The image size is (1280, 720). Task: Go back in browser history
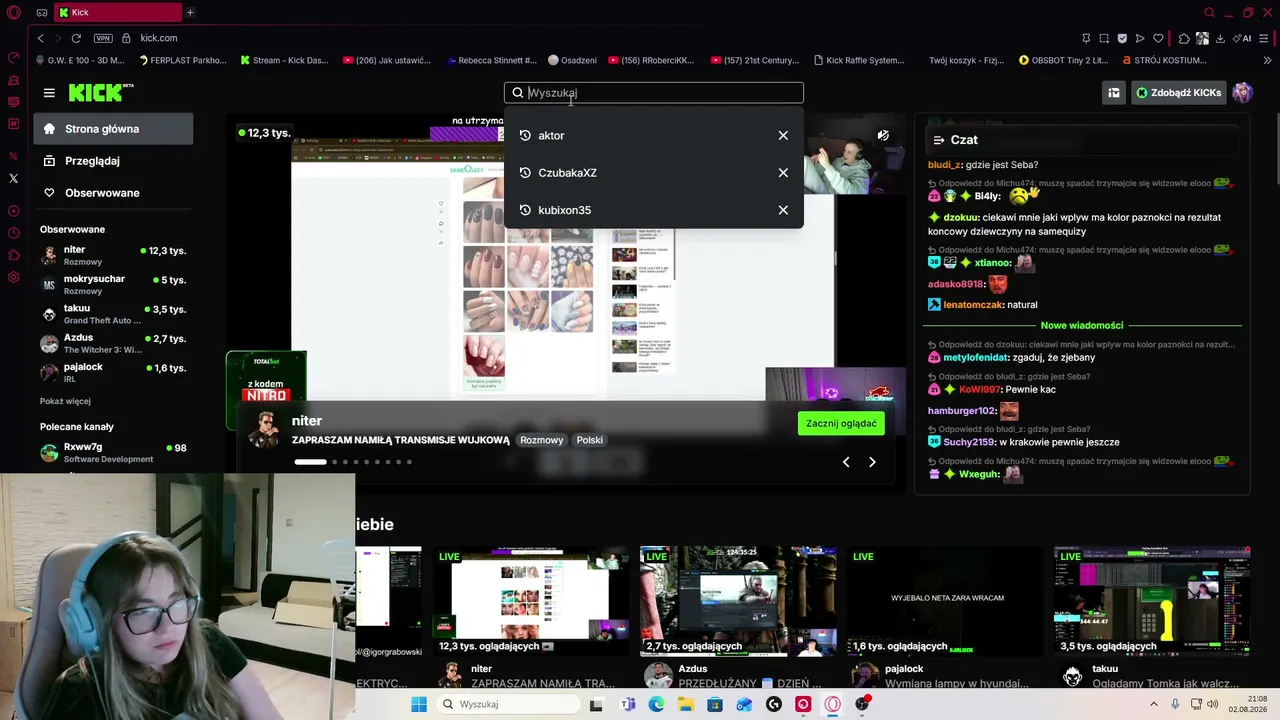pos(40,38)
